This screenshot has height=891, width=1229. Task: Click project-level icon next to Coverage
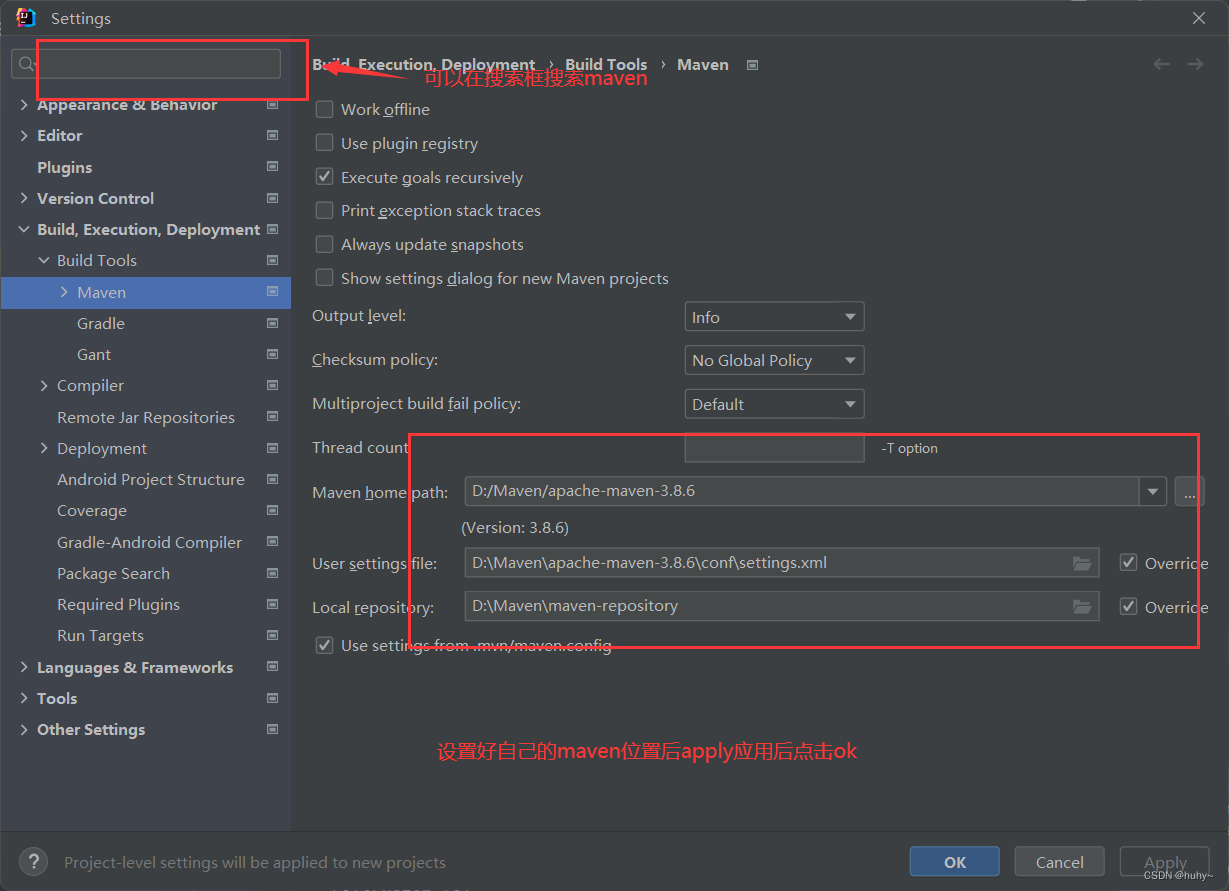[272, 510]
